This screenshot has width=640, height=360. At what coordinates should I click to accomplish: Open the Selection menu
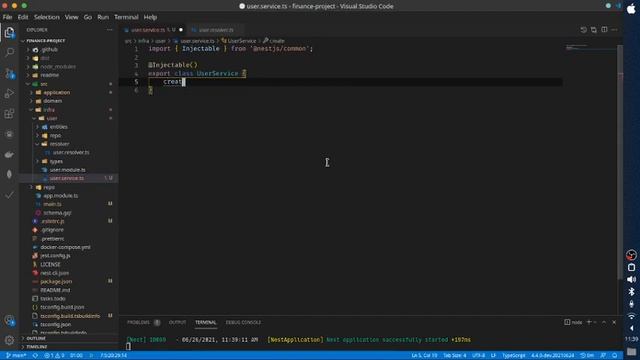click(x=47, y=17)
